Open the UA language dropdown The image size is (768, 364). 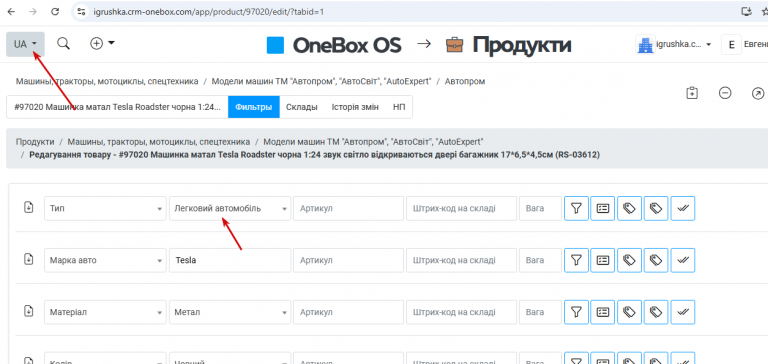[x=25, y=44]
